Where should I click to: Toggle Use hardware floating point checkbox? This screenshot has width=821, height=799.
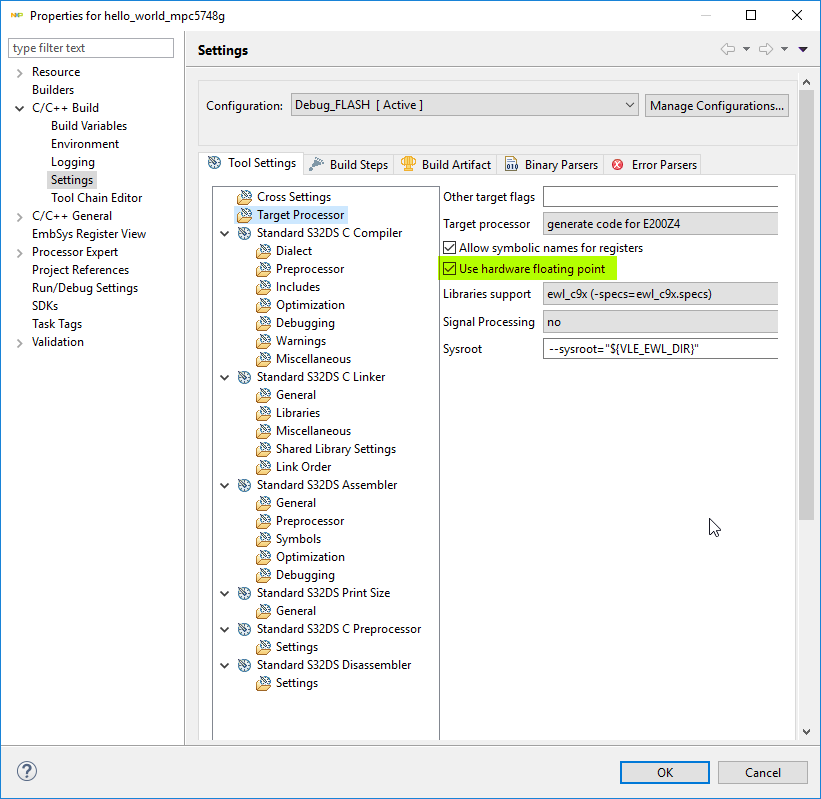(449, 269)
